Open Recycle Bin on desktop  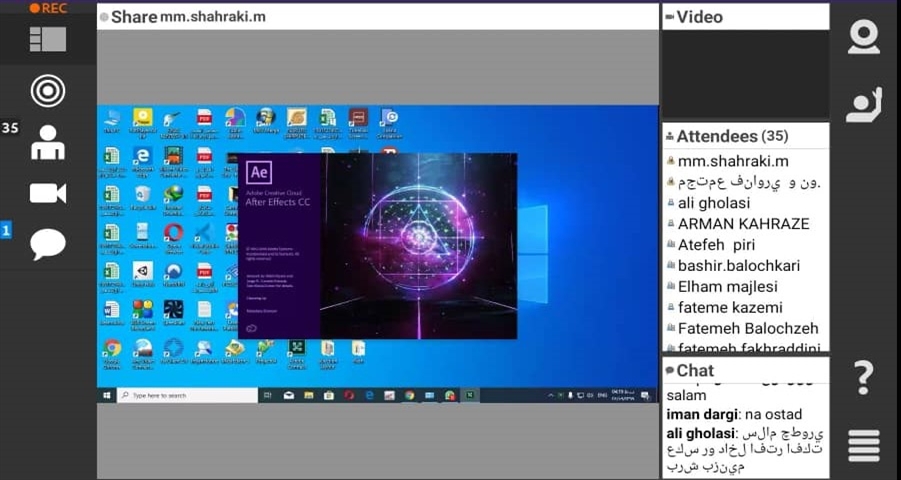pos(142,199)
